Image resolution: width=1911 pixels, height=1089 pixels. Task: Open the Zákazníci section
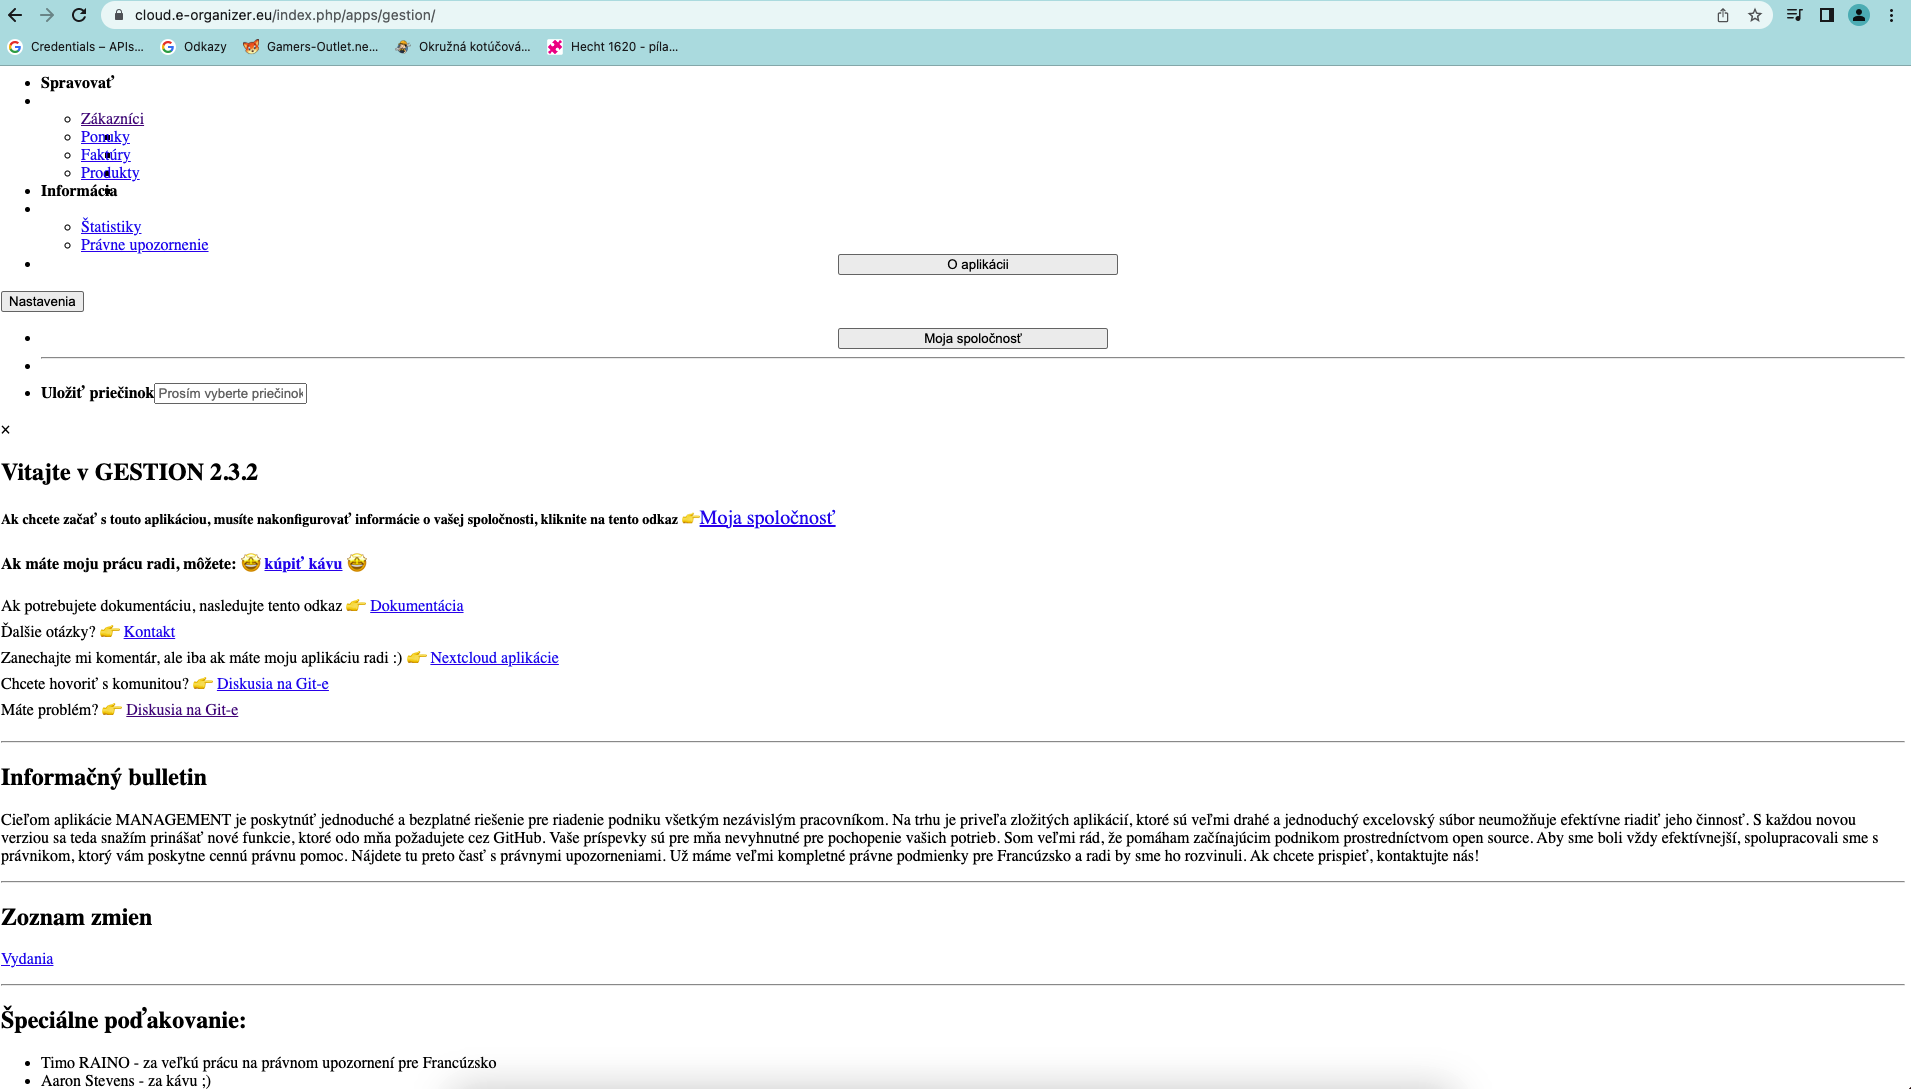[112, 118]
